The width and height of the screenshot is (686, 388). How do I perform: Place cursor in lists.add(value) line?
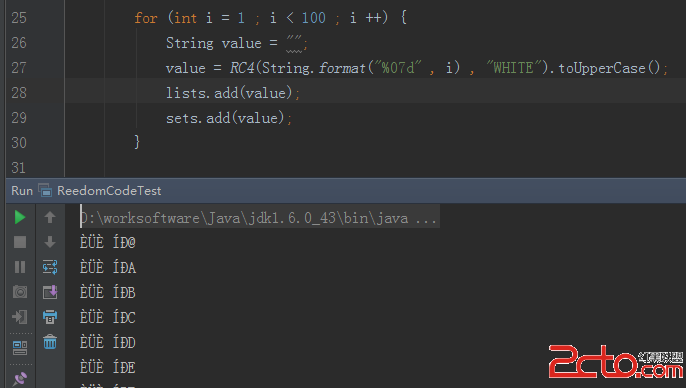click(x=233, y=93)
